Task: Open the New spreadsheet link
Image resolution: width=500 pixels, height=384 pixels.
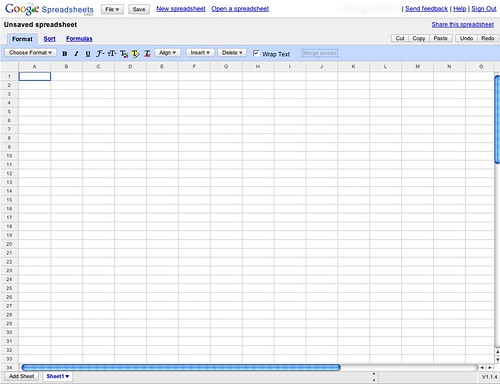Action: point(181,9)
